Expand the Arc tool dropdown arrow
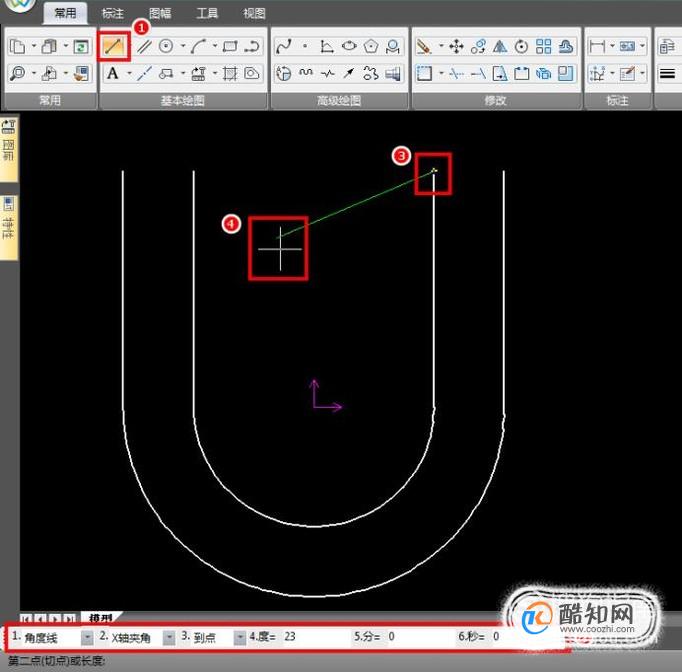This screenshot has height=672, width=682. (214, 46)
